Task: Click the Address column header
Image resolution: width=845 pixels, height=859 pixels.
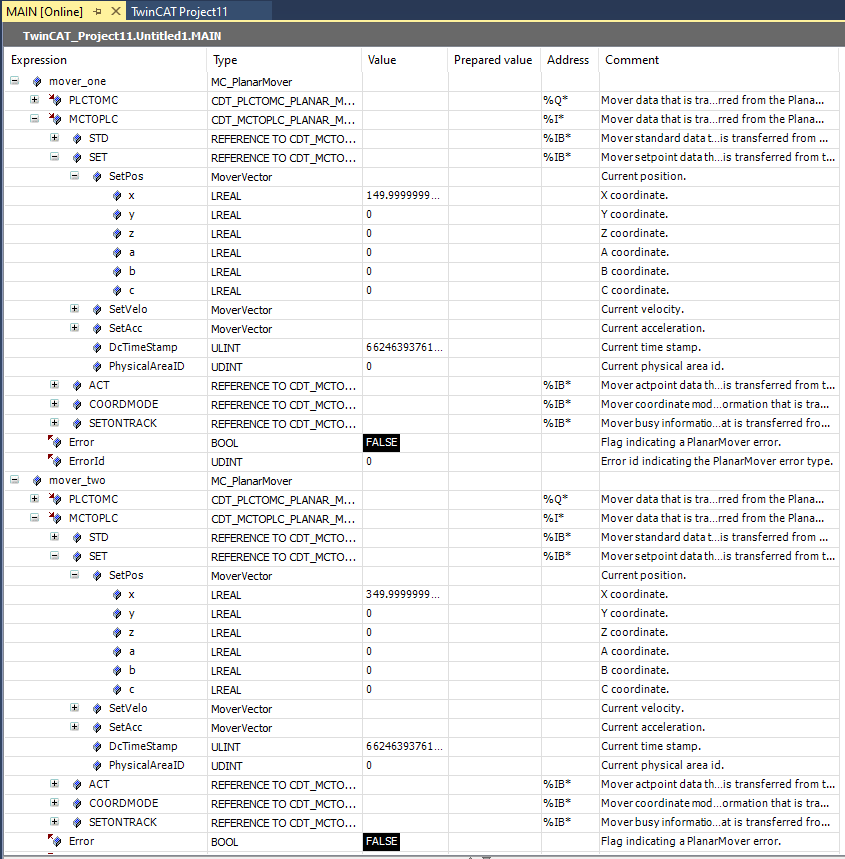Action: pos(568,60)
